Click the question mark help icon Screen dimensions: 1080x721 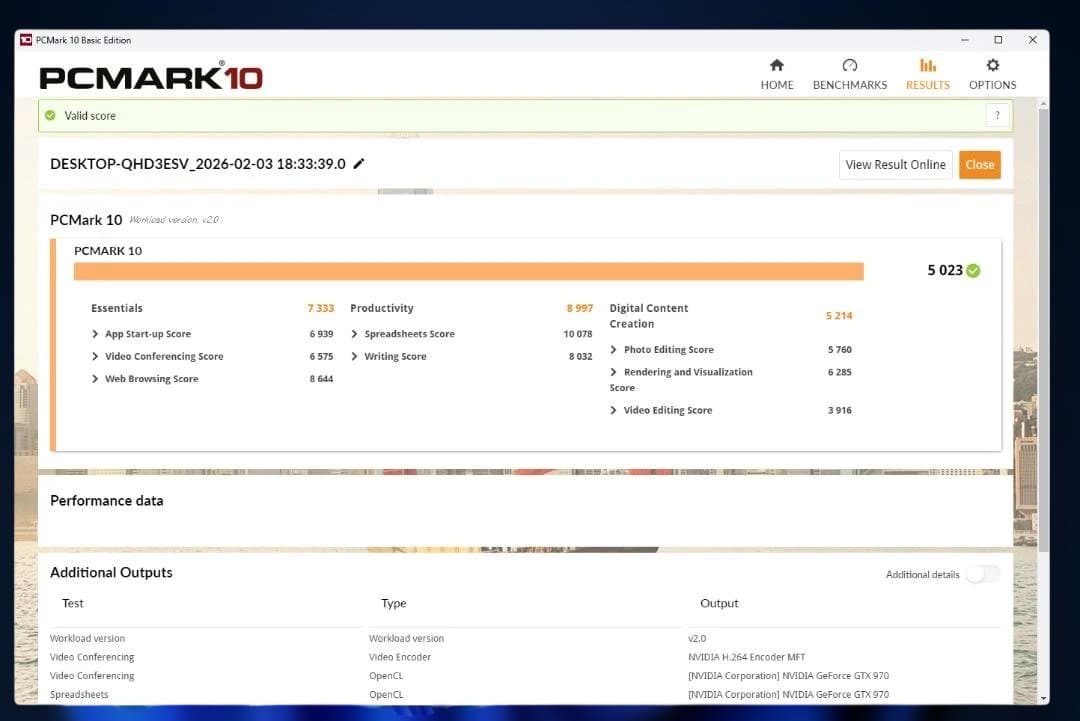pyautogui.click(x=997, y=115)
